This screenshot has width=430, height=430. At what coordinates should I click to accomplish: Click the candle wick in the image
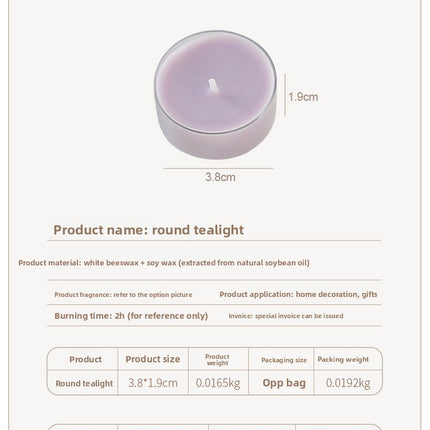click(x=213, y=86)
